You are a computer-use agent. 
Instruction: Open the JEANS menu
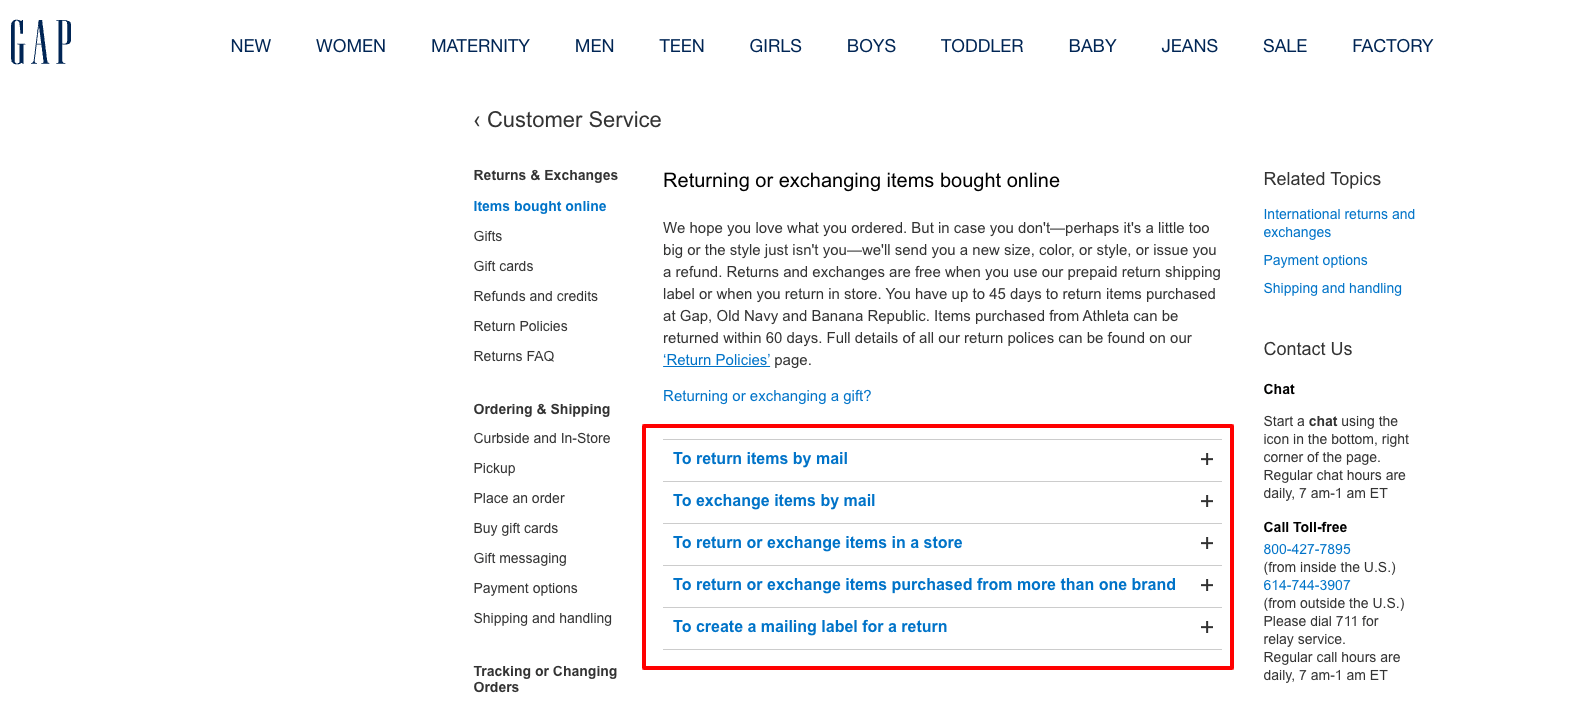(1189, 46)
